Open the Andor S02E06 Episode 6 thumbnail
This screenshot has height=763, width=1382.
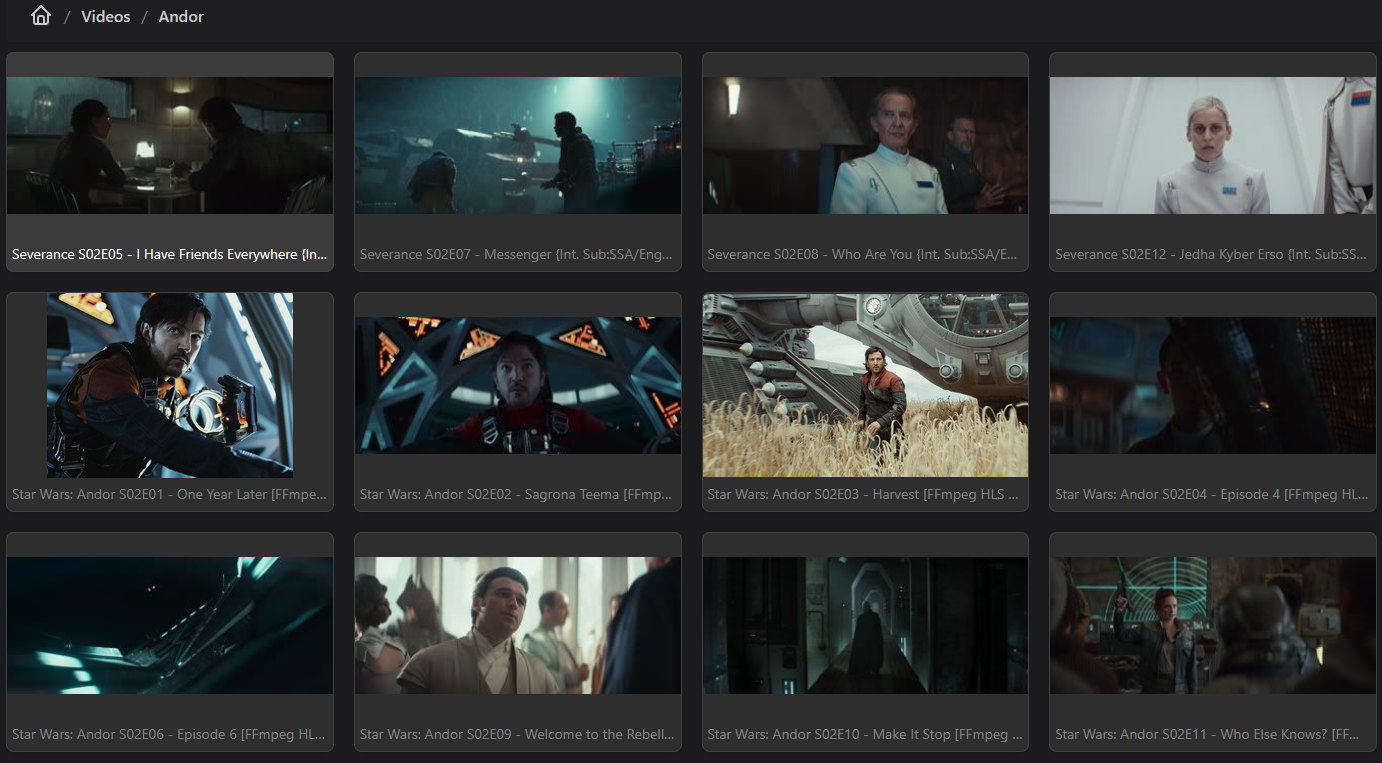170,626
